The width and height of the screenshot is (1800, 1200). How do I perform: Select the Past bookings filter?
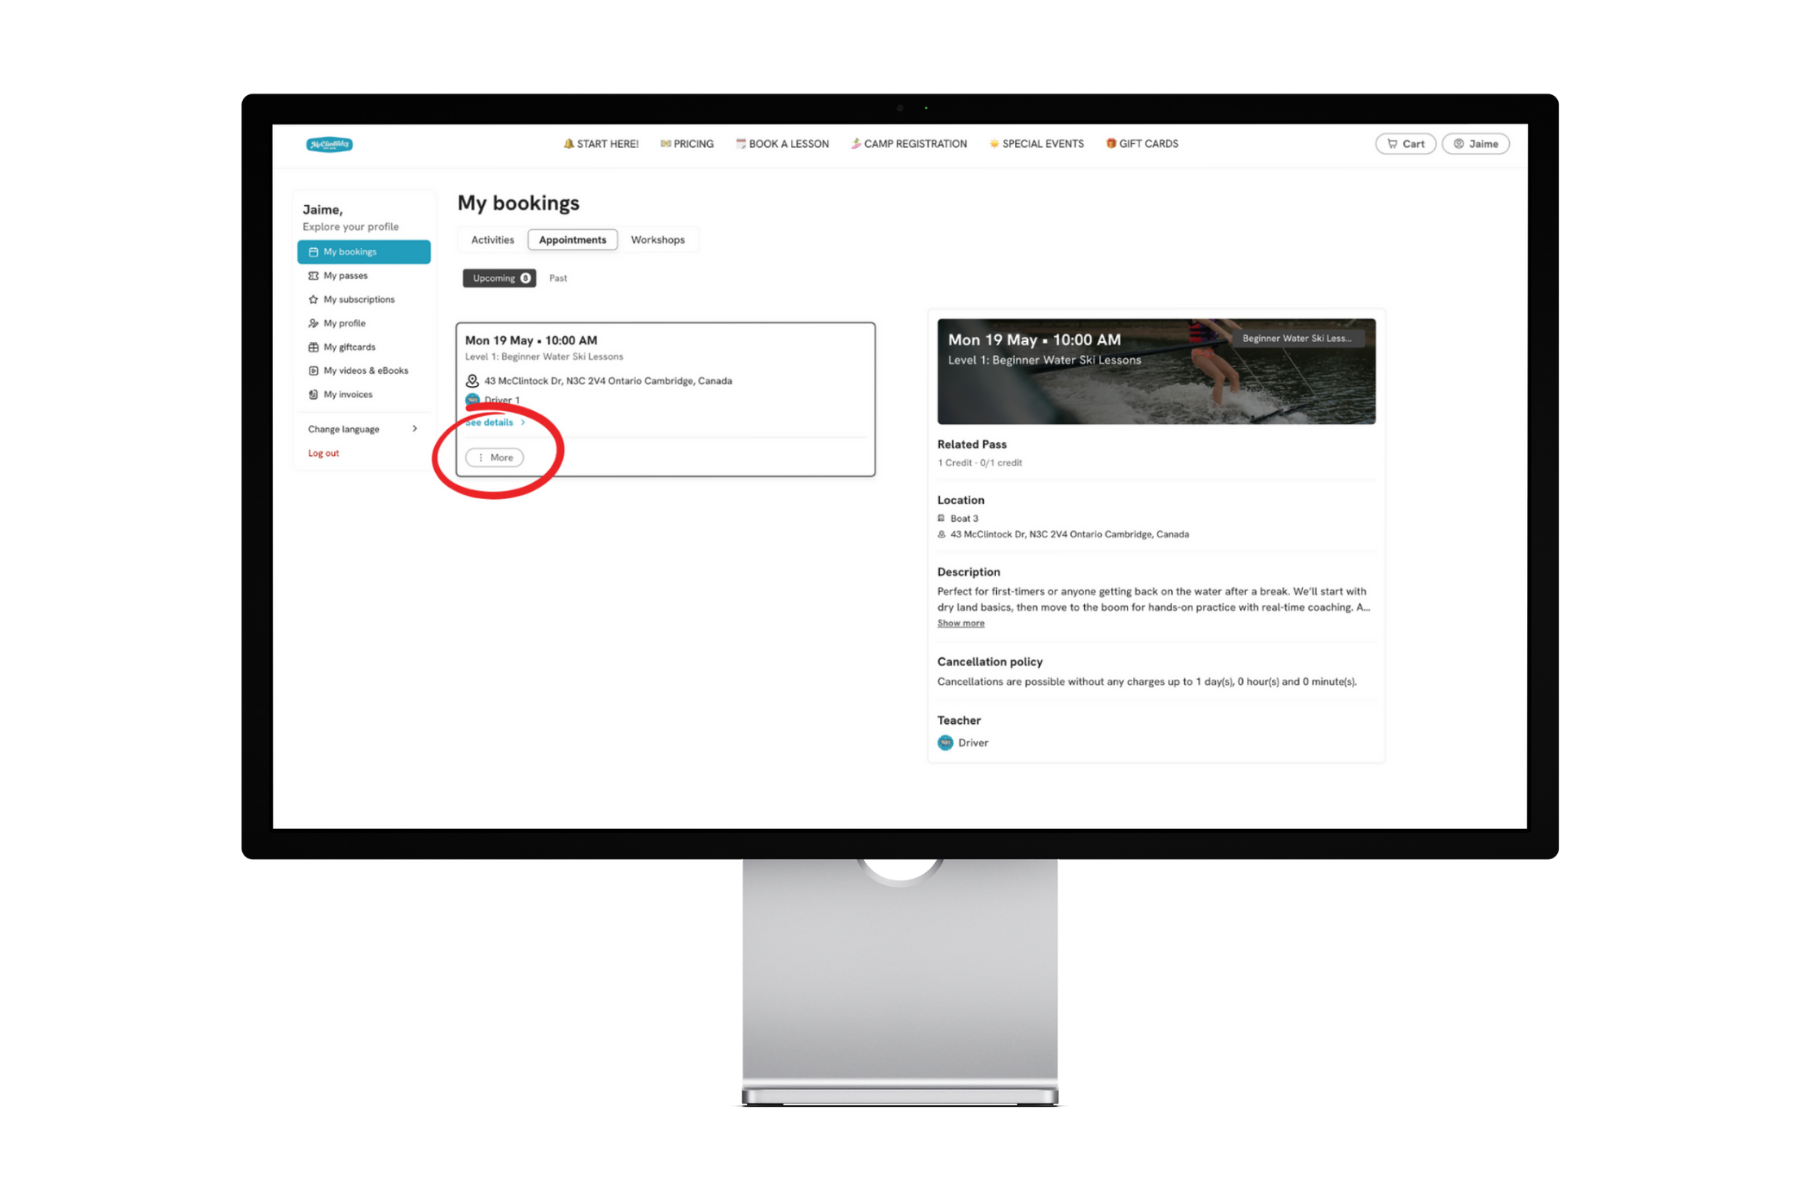click(558, 278)
